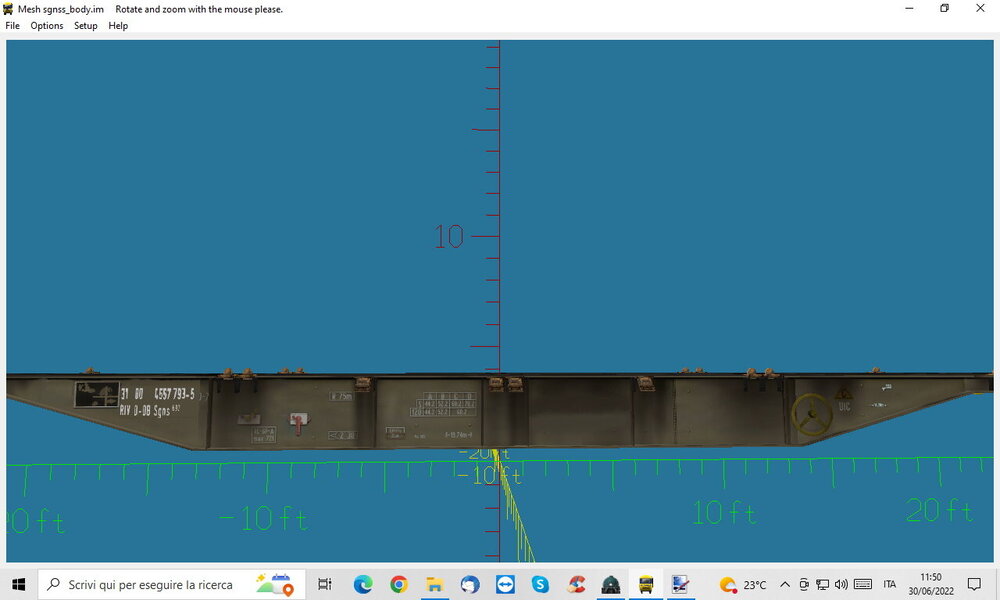The height and width of the screenshot is (600, 1000).
Task: Switch the ITA input language
Action: [x=890, y=584]
